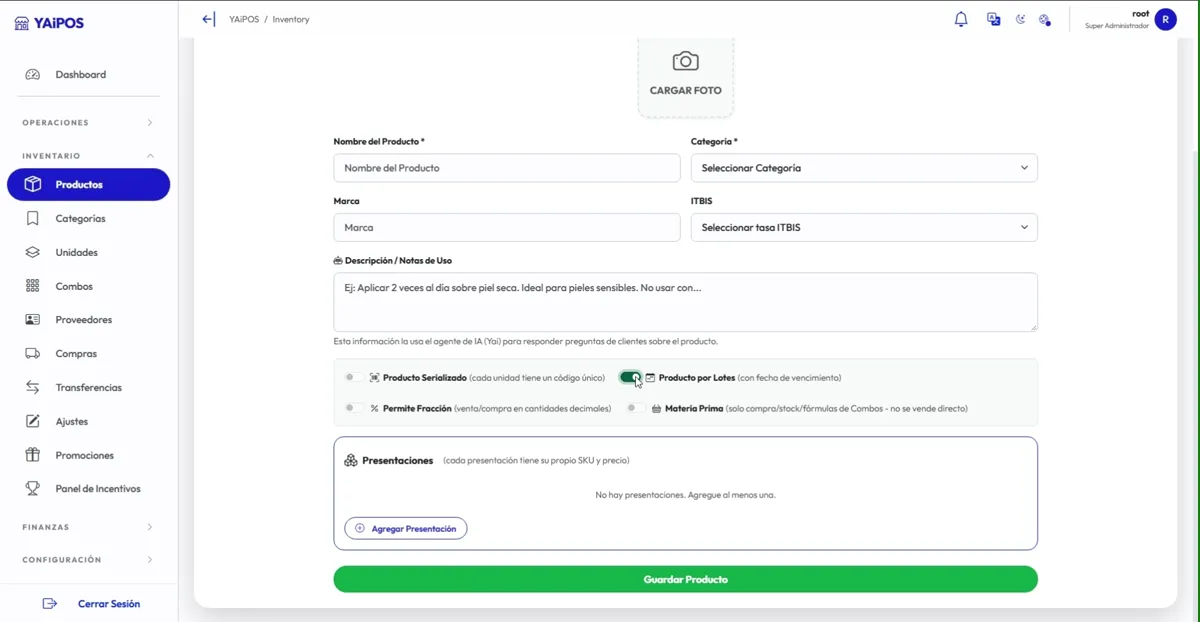The width and height of the screenshot is (1200, 622).
Task: Open the language translation icon
Action: pos(993,19)
